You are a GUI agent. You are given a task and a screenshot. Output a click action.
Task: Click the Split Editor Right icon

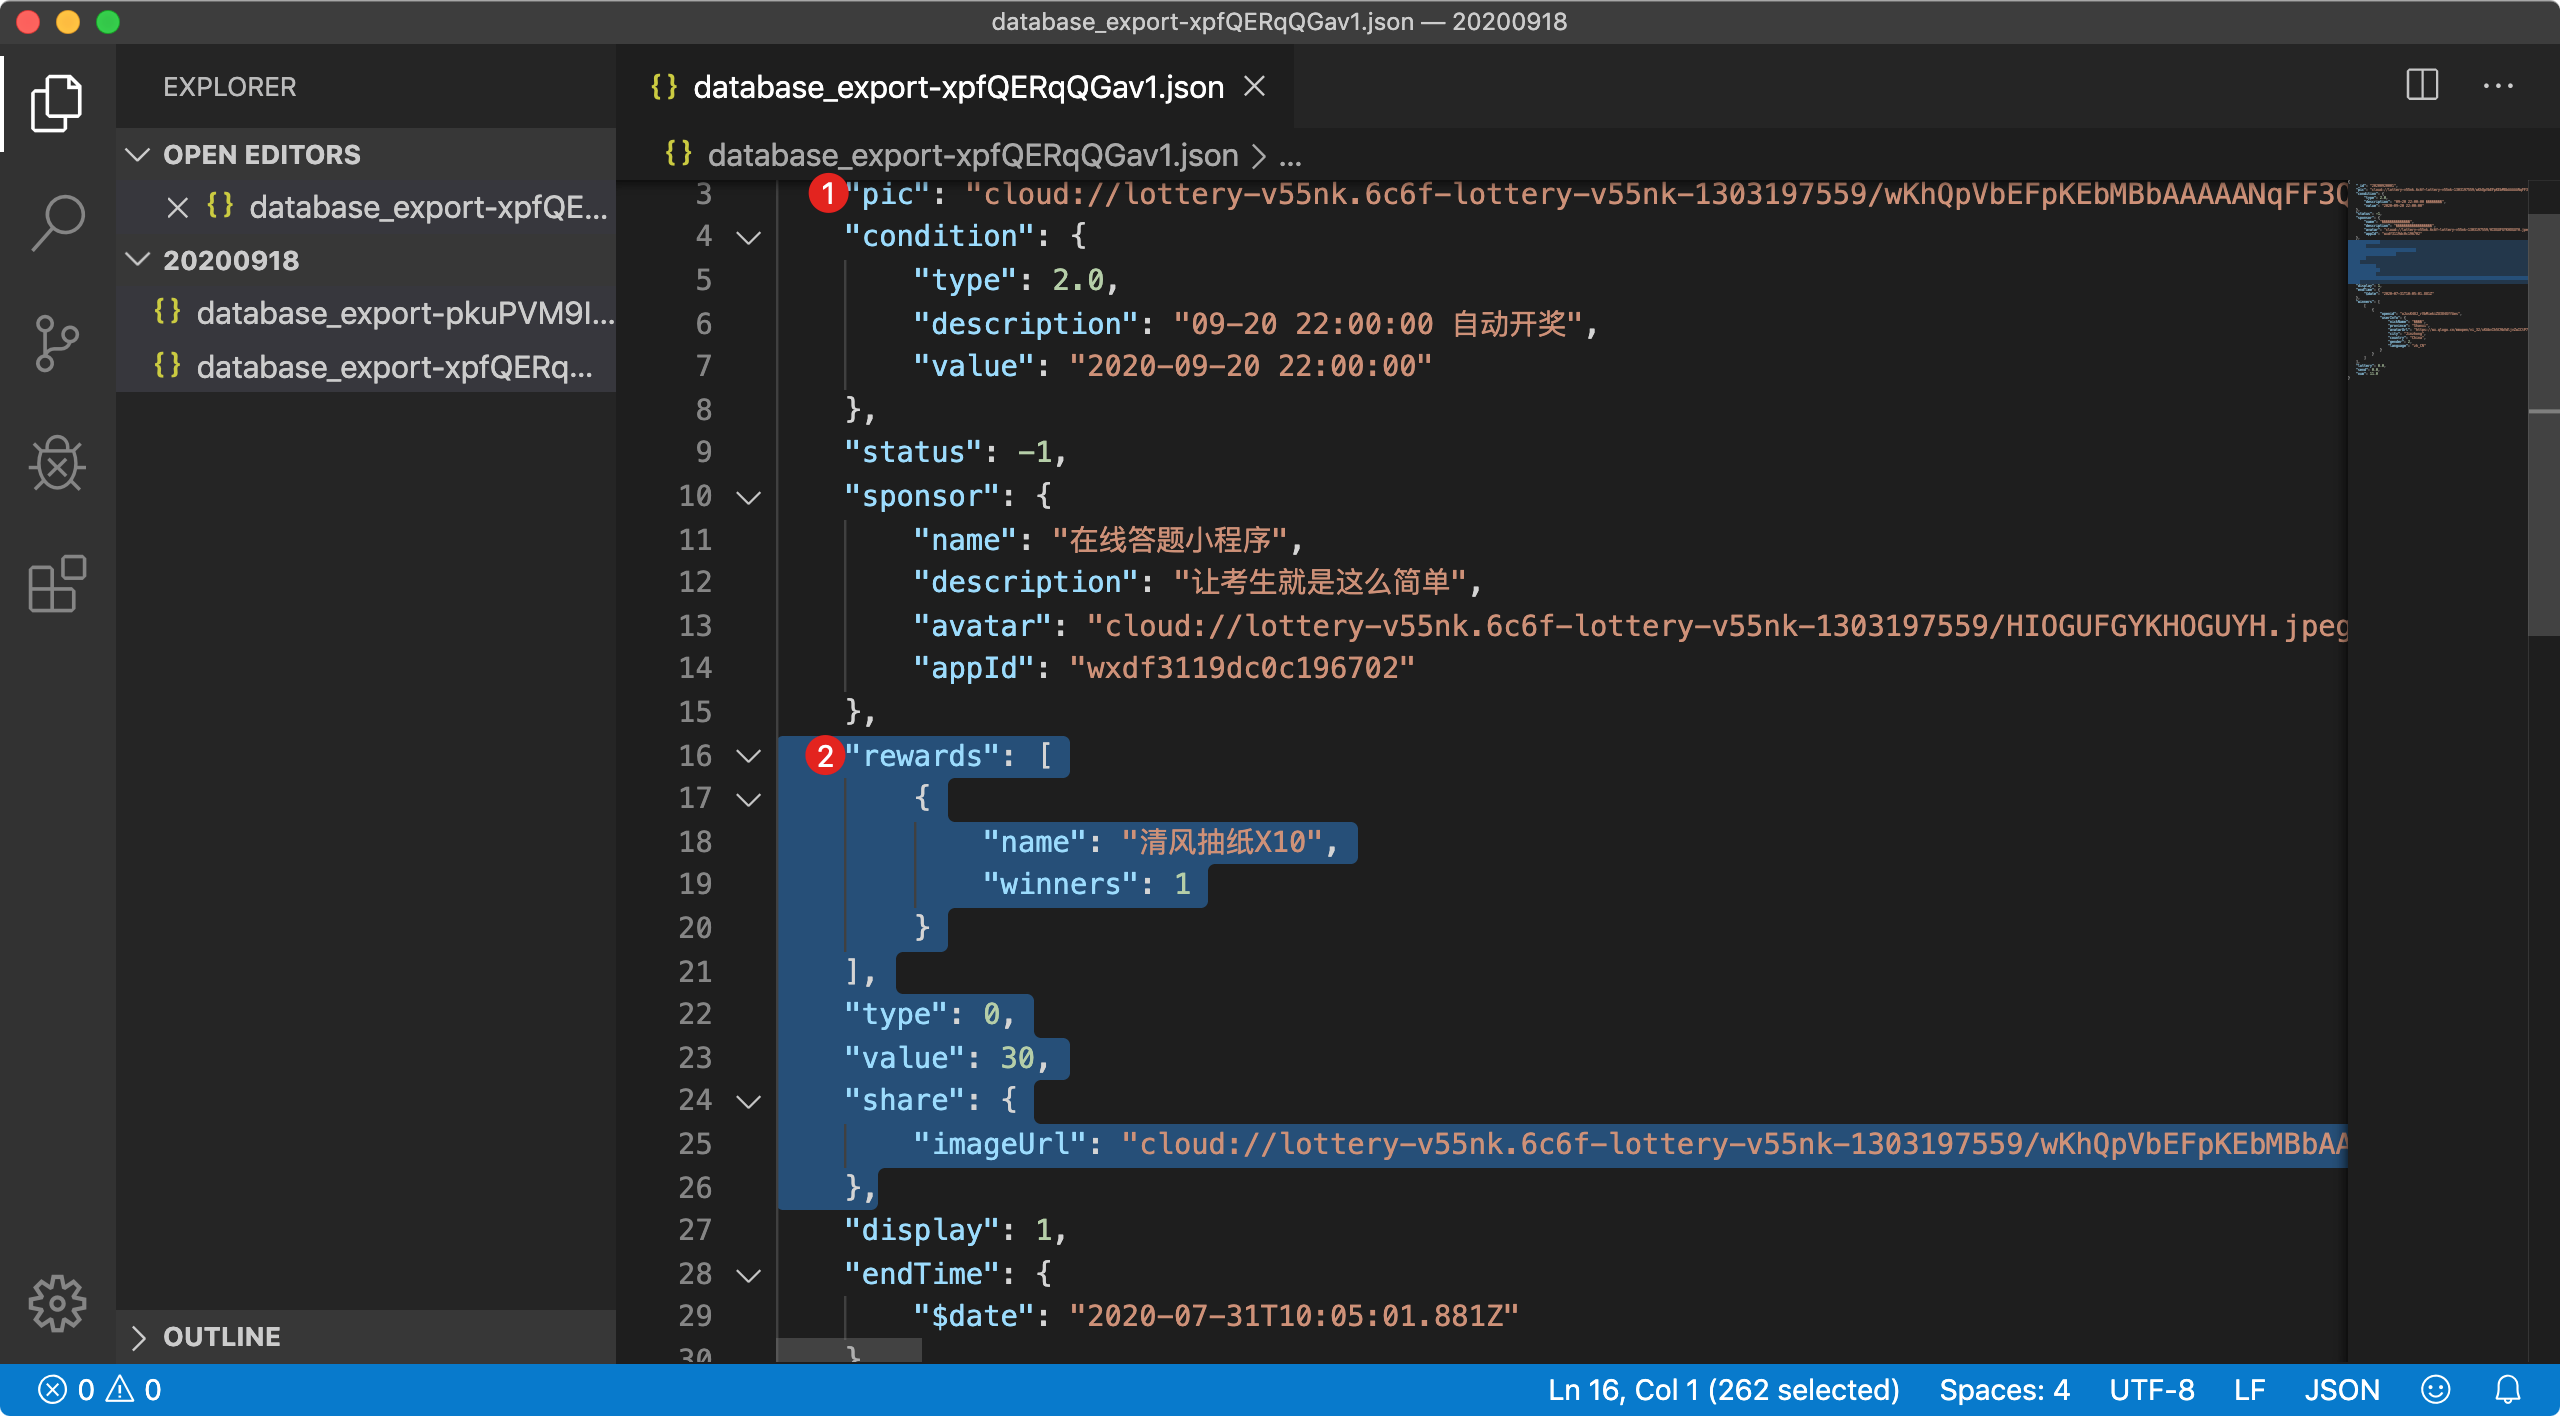[2422, 86]
